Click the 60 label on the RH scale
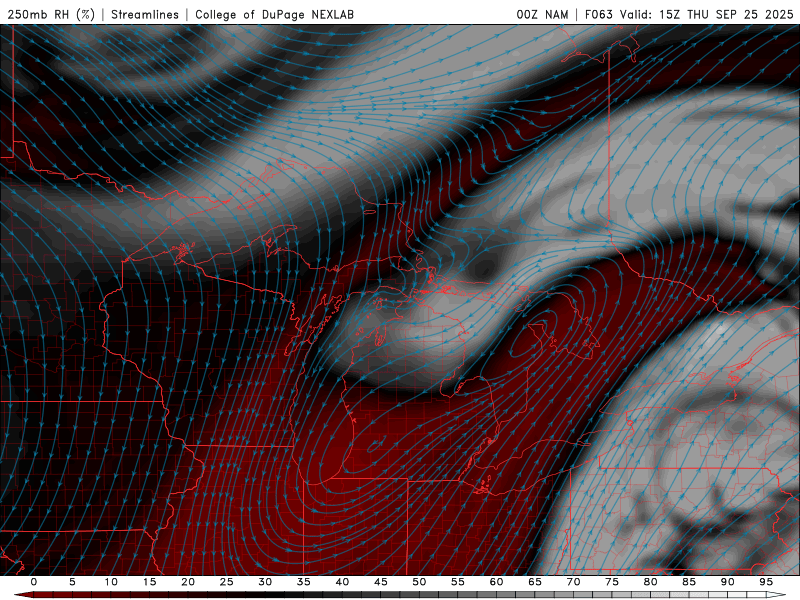The width and height of the screenshot is (800, 600). 496,582
